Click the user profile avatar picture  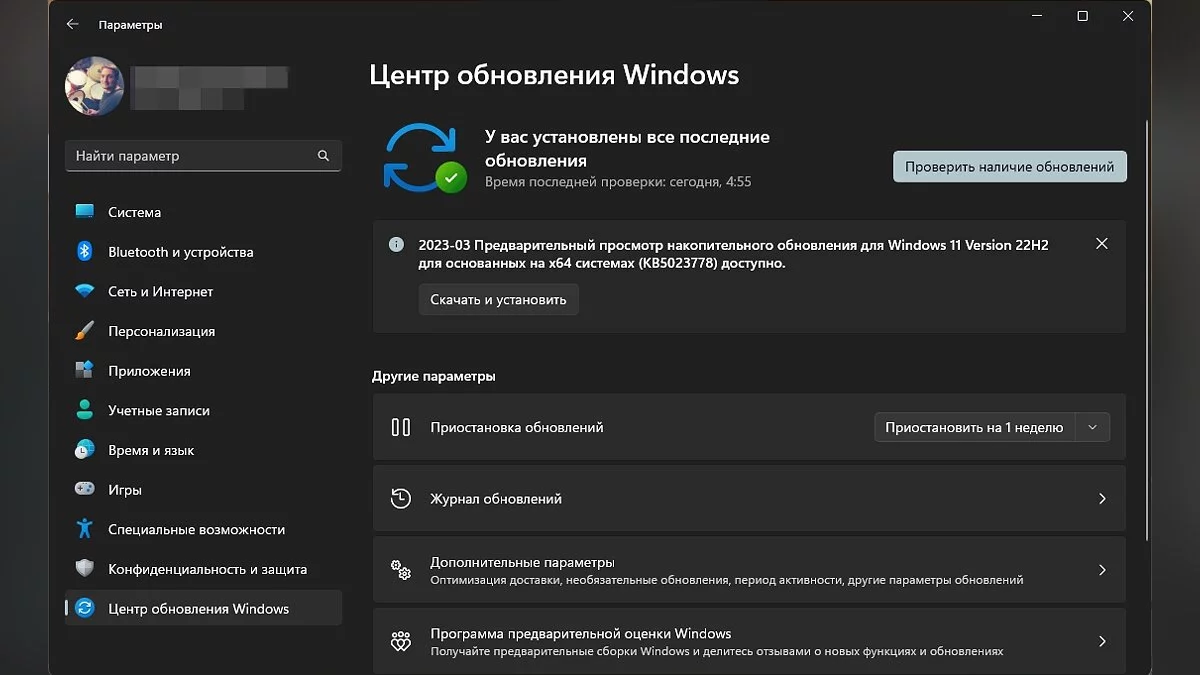(x=95, y=86)
